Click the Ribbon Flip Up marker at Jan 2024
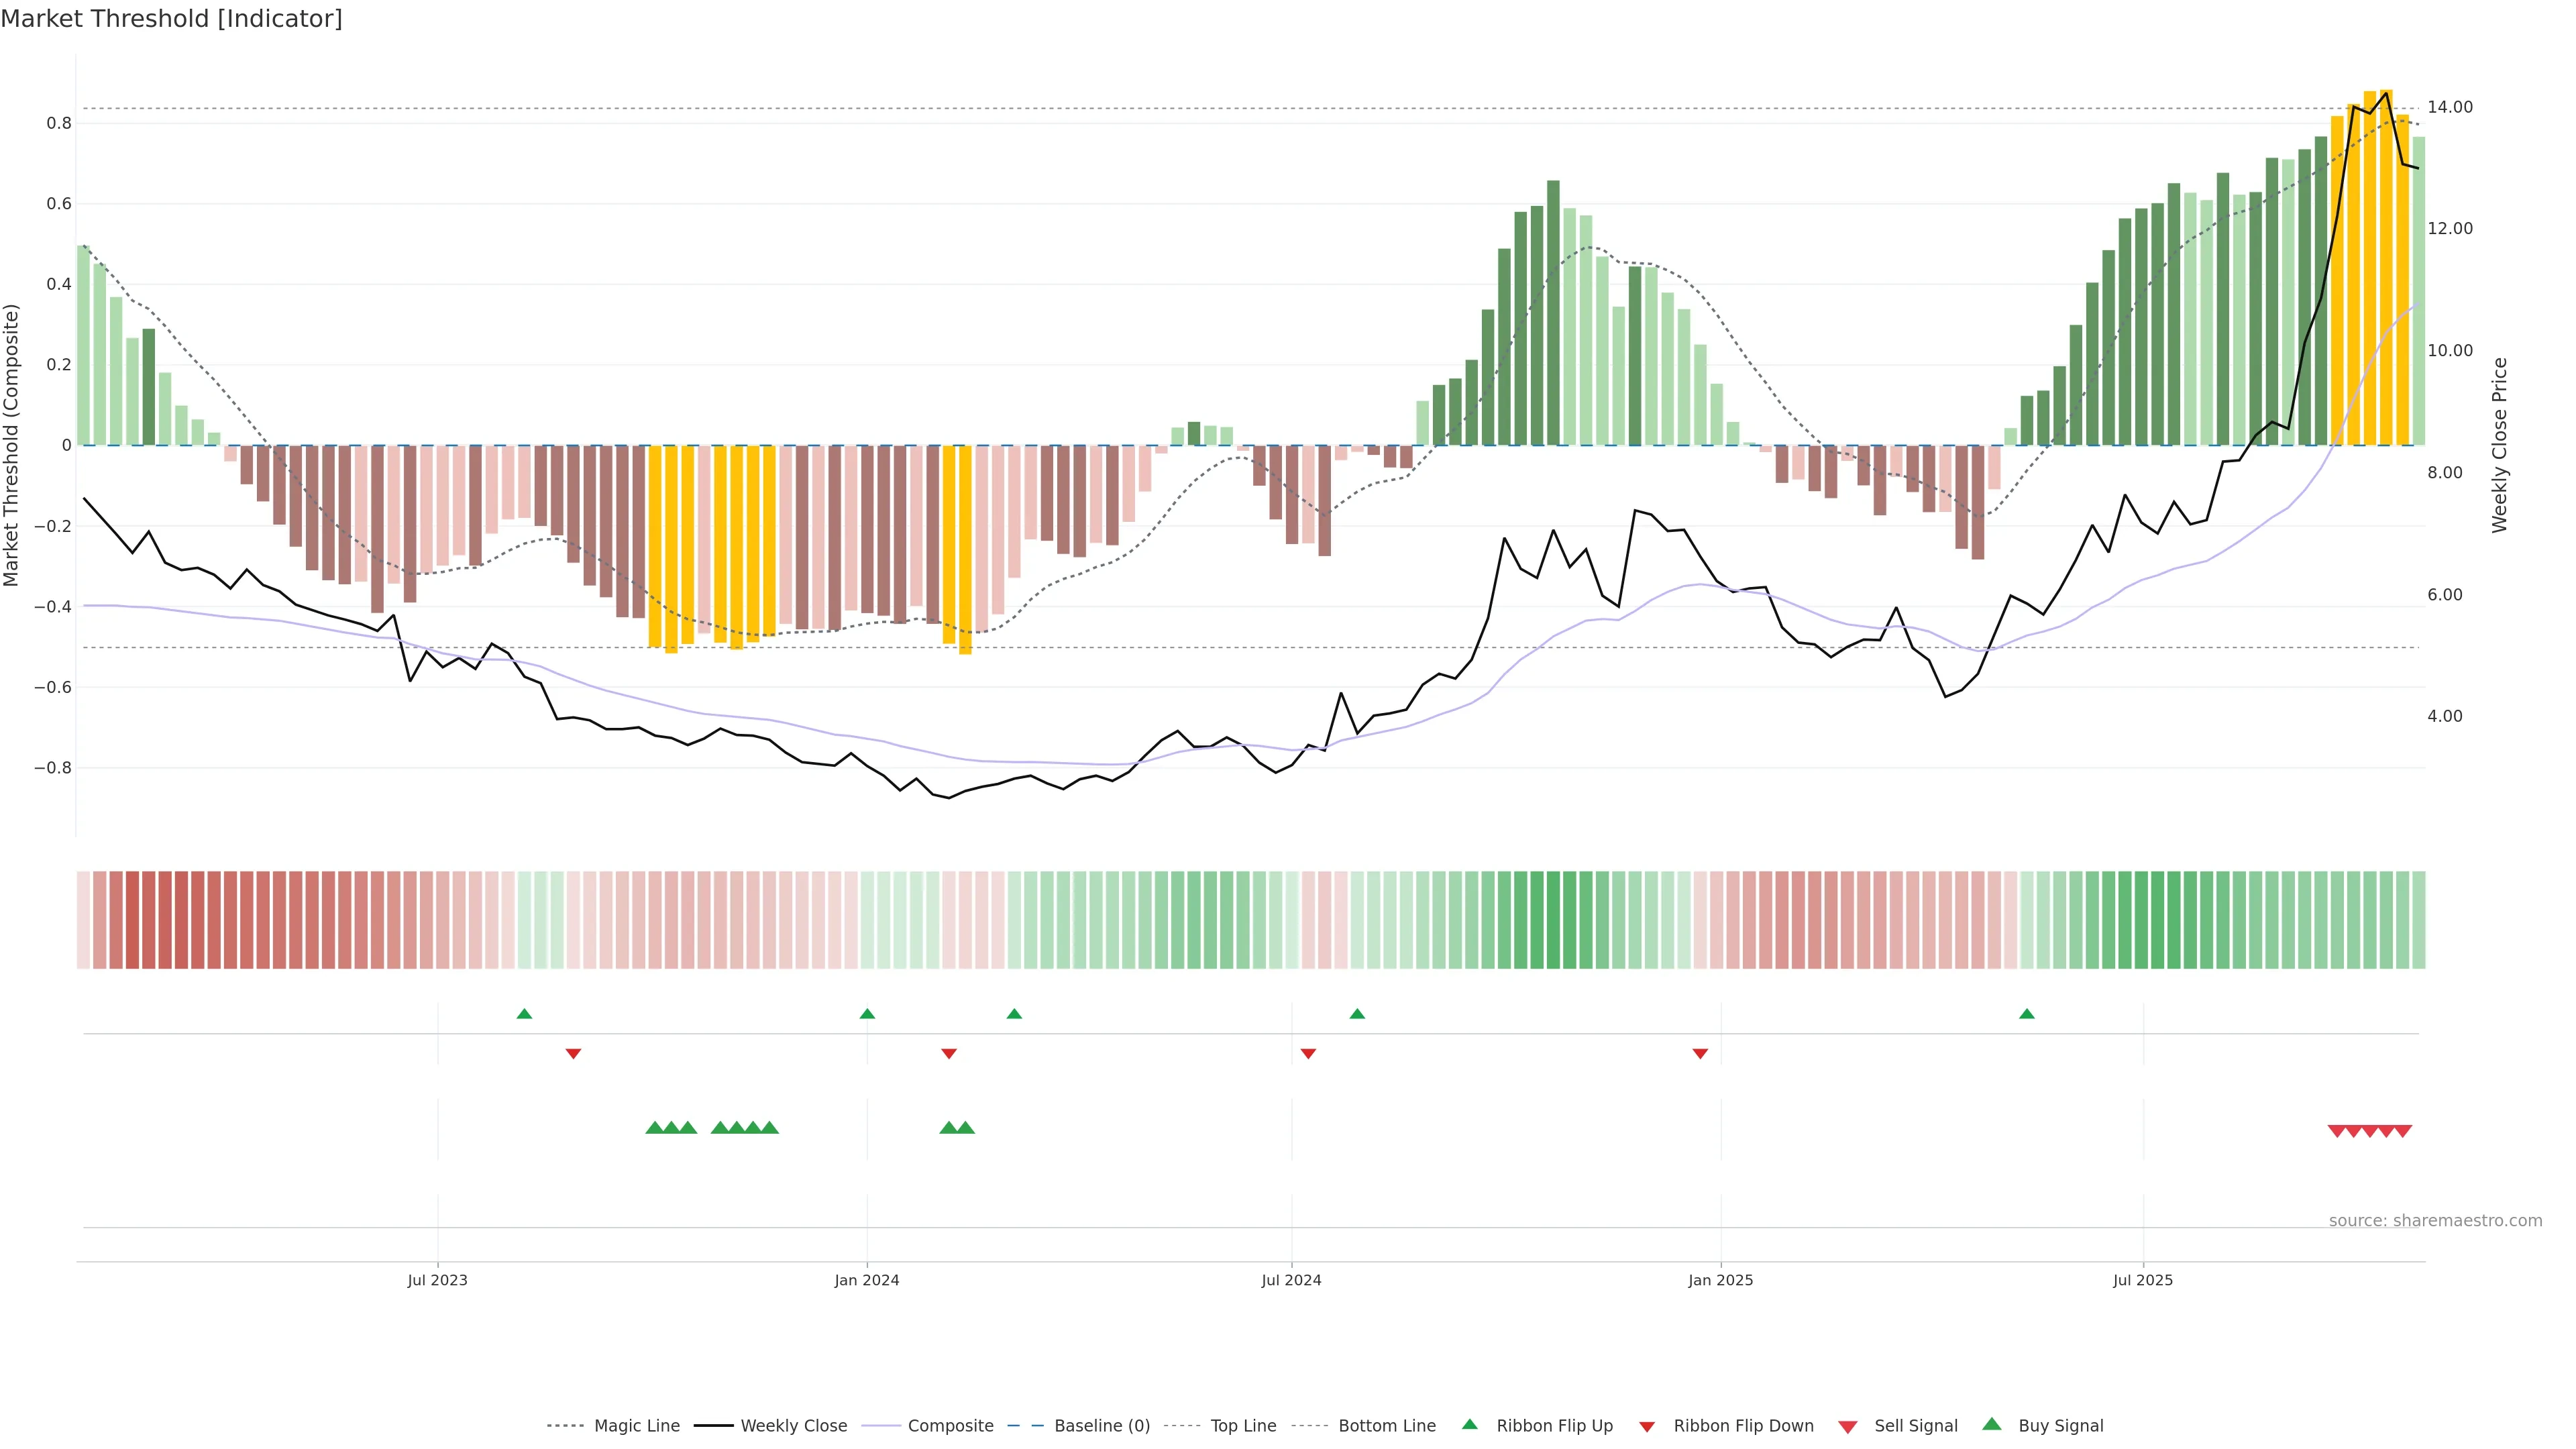 (x=867, y=1014)
